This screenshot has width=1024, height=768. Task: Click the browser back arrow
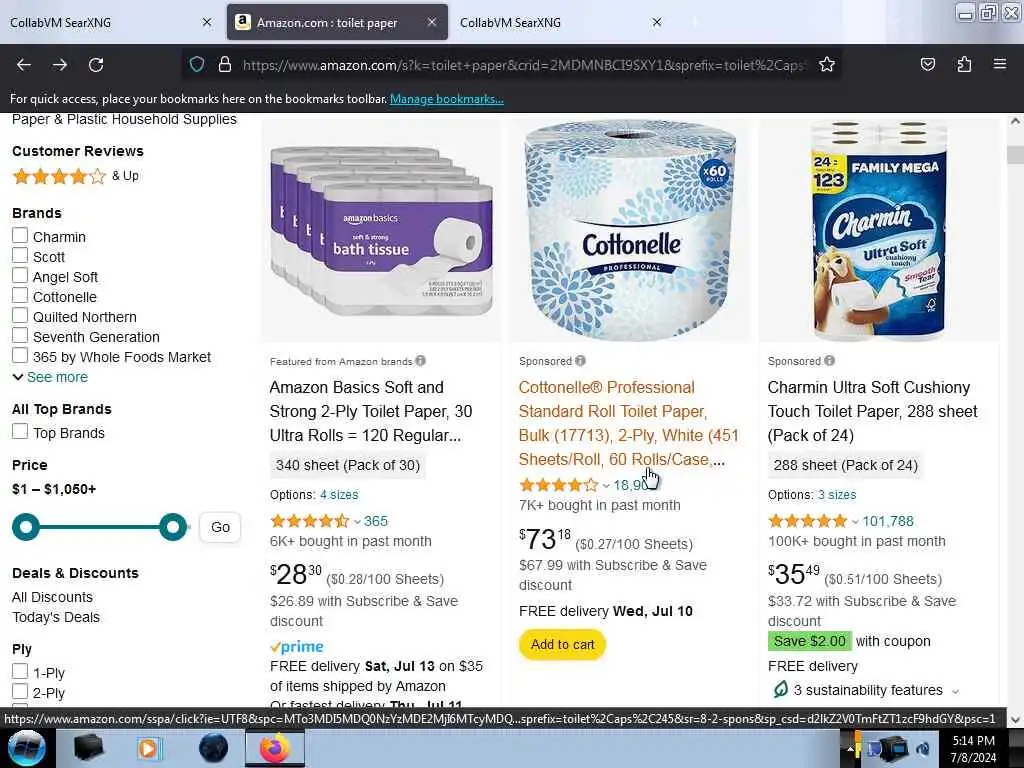click(24, 65)
